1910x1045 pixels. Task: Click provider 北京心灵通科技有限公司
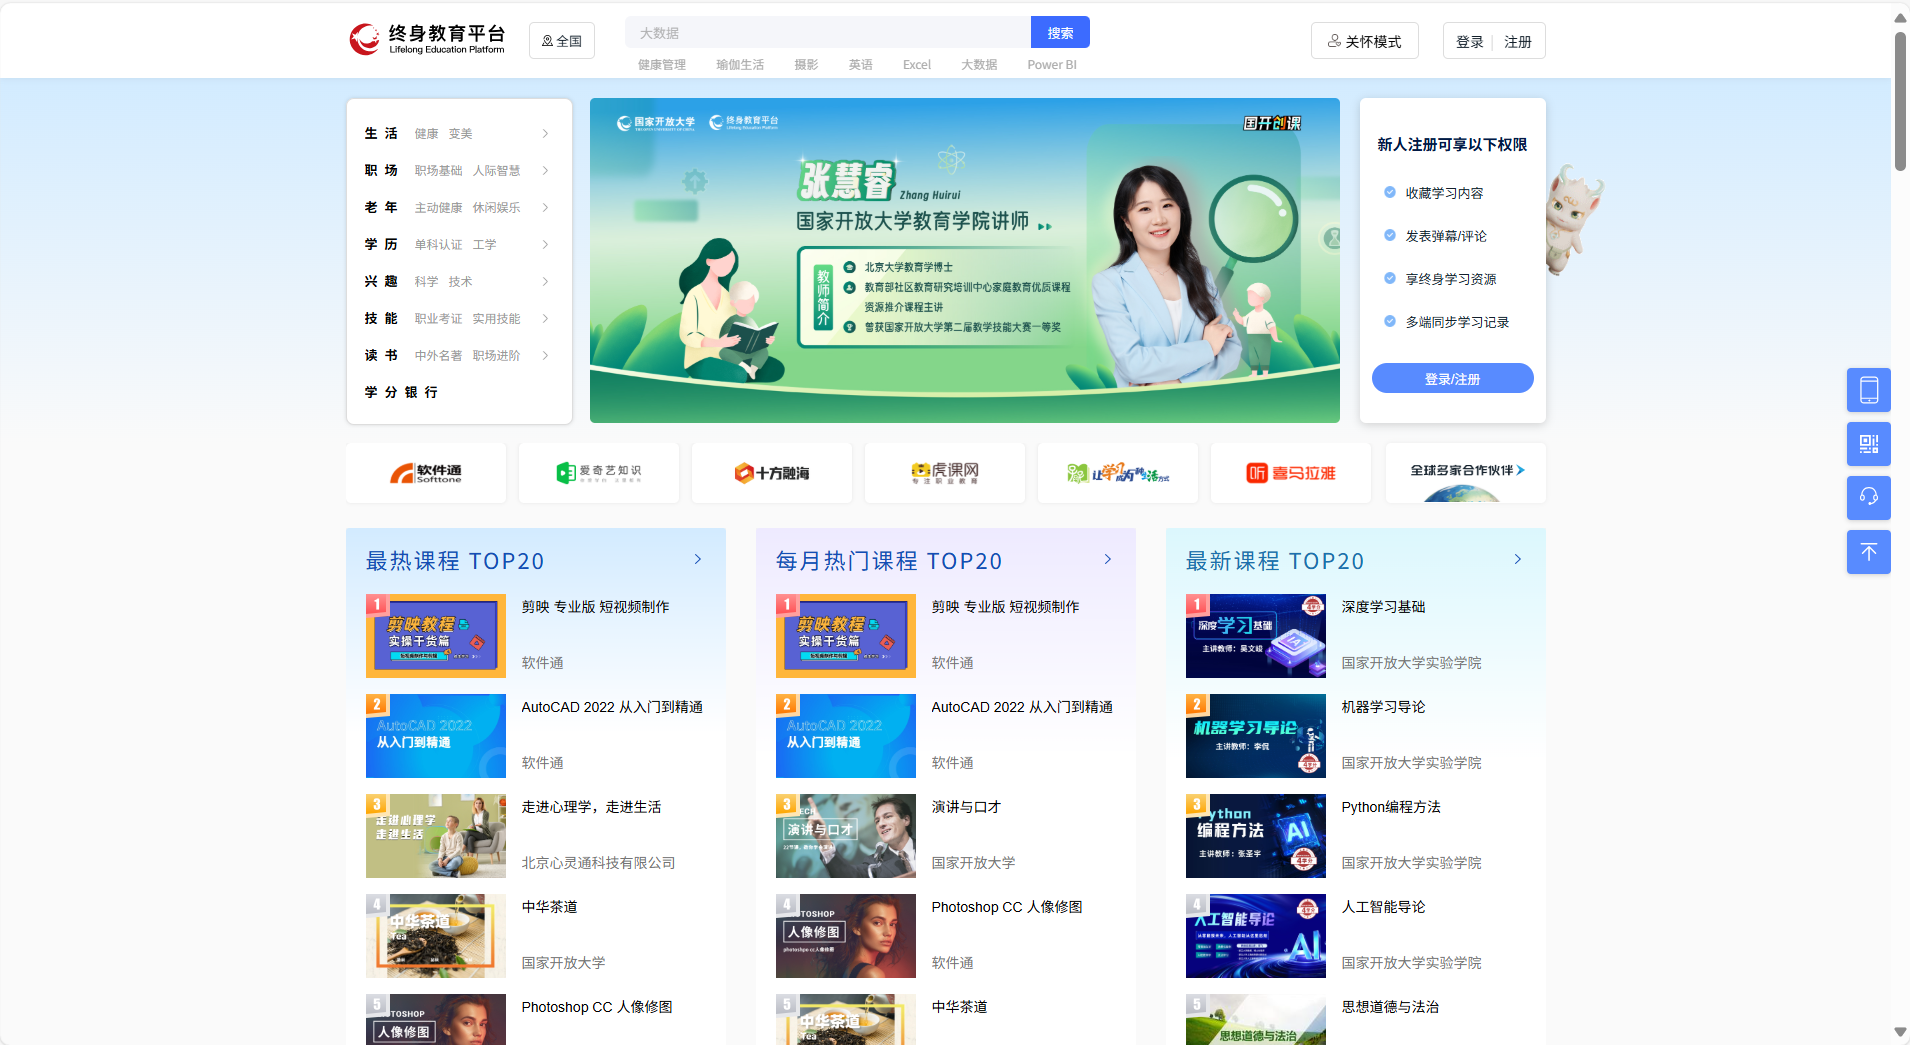[598, 863]
